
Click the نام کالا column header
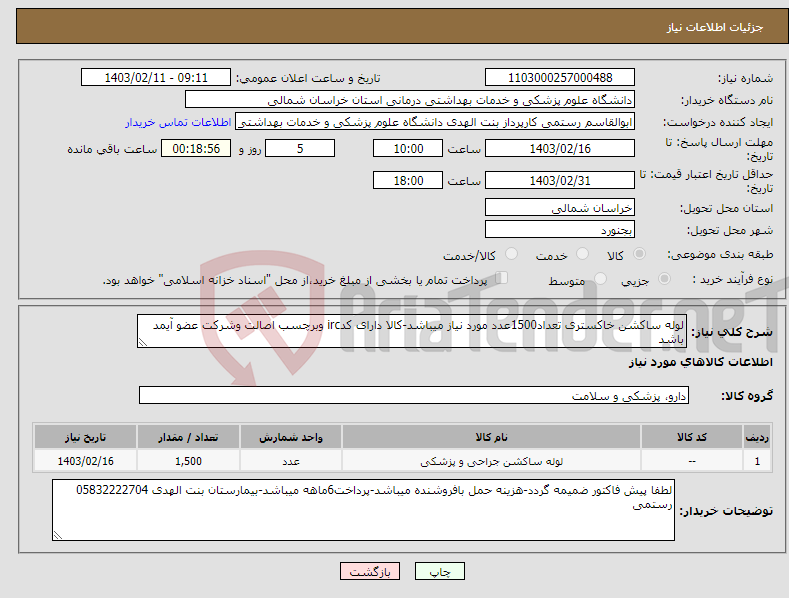click(491, 437)
